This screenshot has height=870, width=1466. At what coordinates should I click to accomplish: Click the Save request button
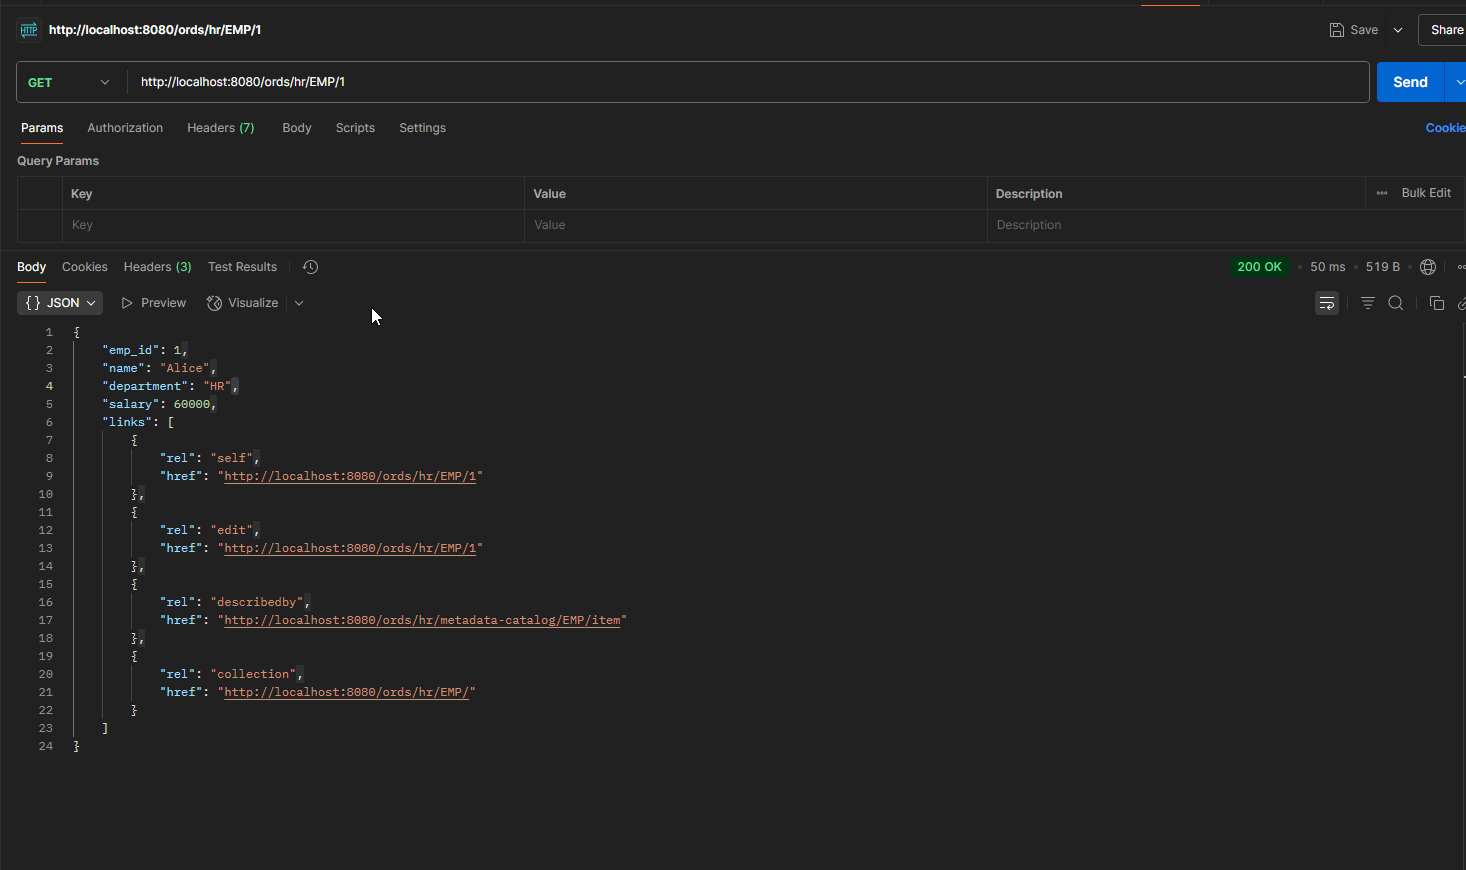tap(1354, 30)
